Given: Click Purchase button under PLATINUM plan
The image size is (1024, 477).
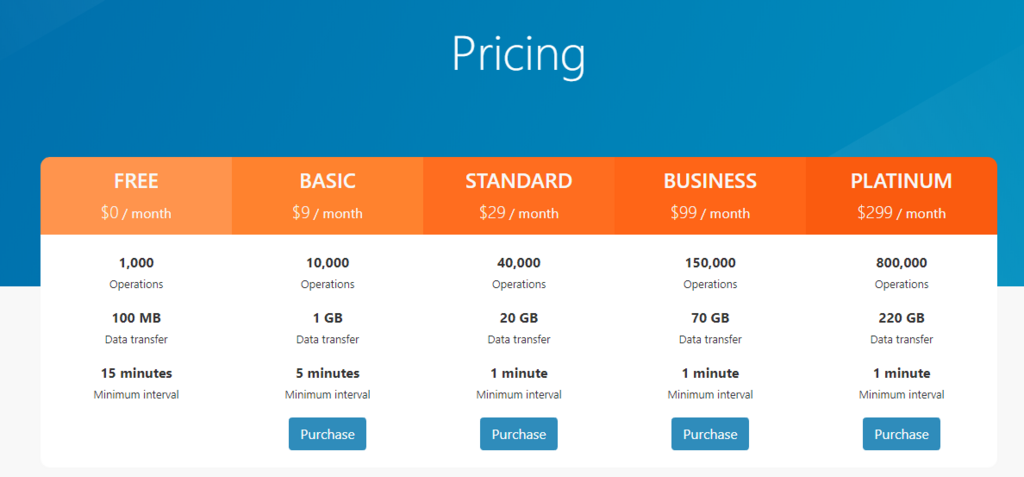Looking at the screenshot, I should pyautogui.click(x=901, y=434).
